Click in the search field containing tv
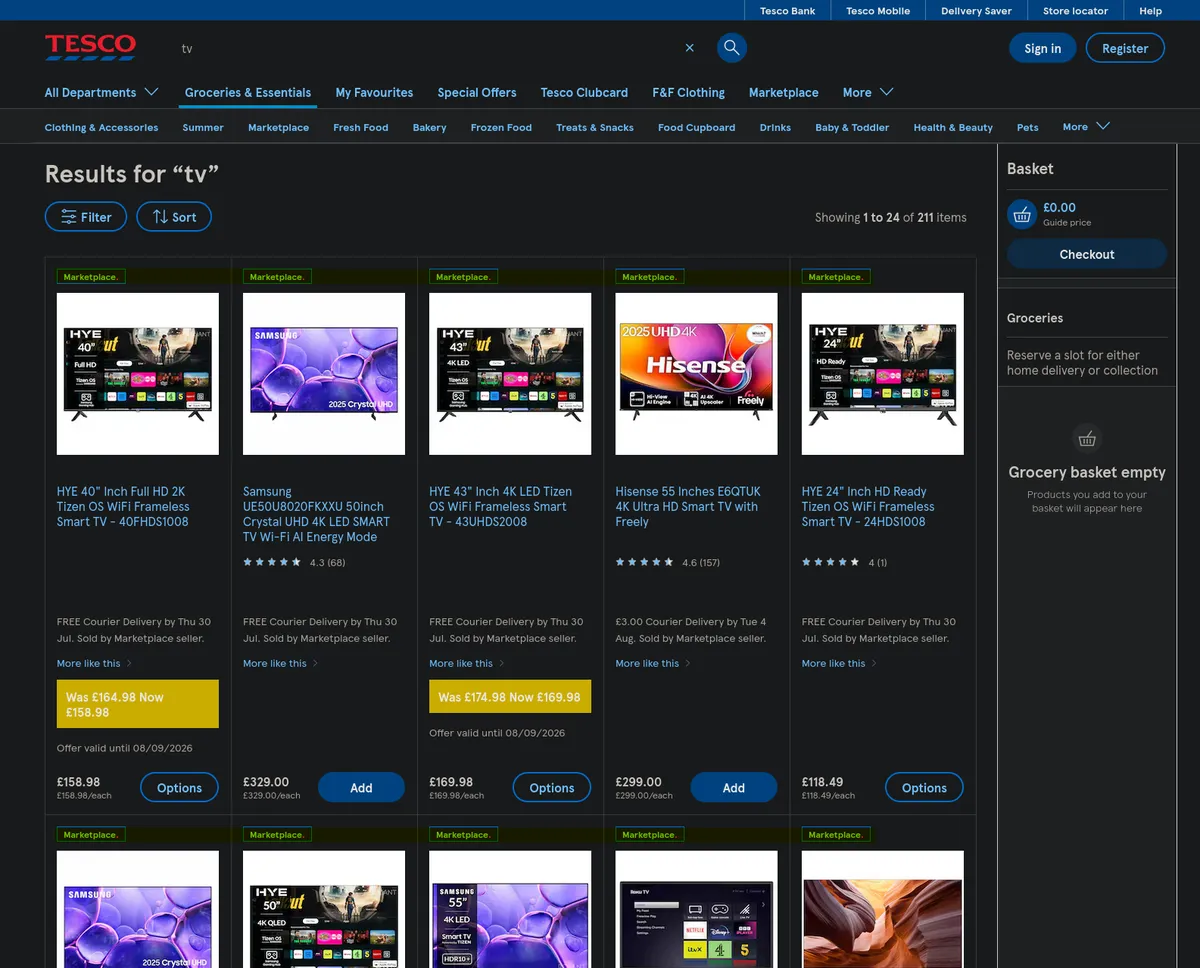 pyautogui.click(x=425, y=48)
